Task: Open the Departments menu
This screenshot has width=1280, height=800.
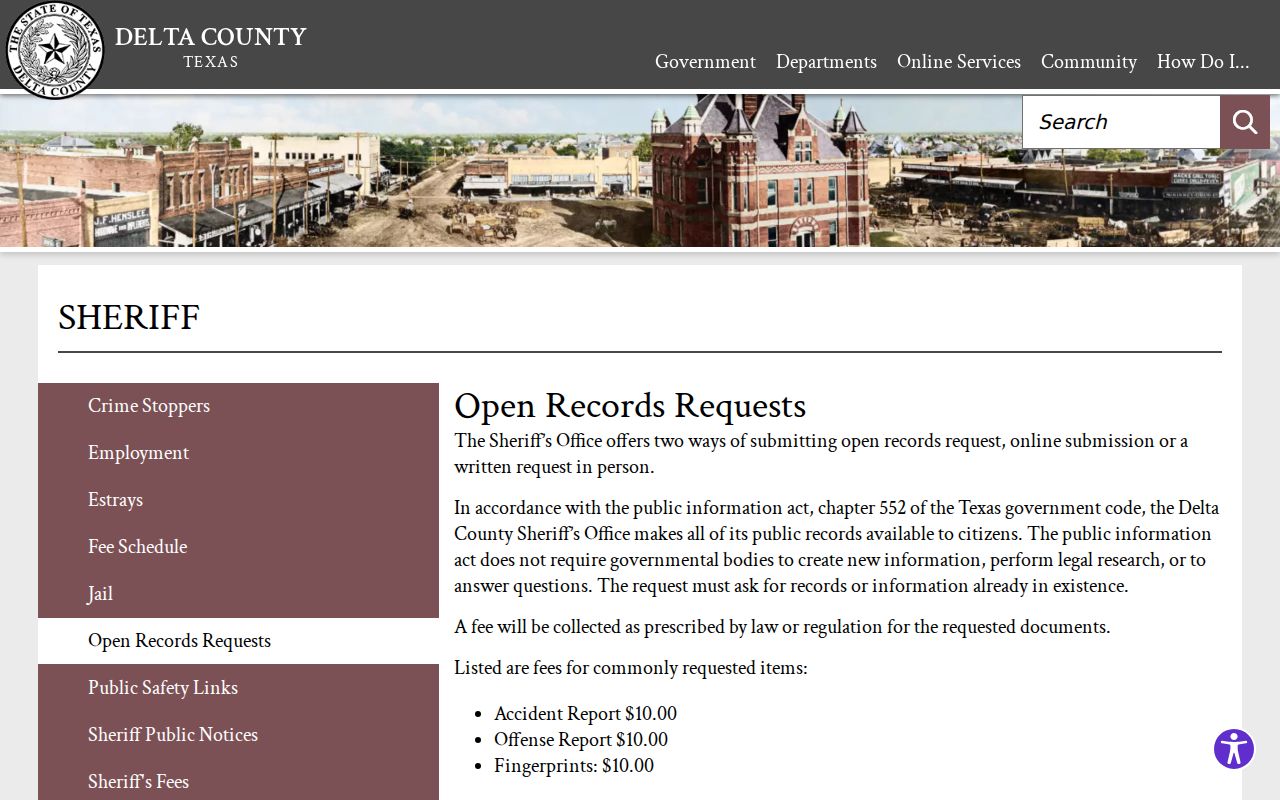Action: pyautogui.click(x=826, y=62)
